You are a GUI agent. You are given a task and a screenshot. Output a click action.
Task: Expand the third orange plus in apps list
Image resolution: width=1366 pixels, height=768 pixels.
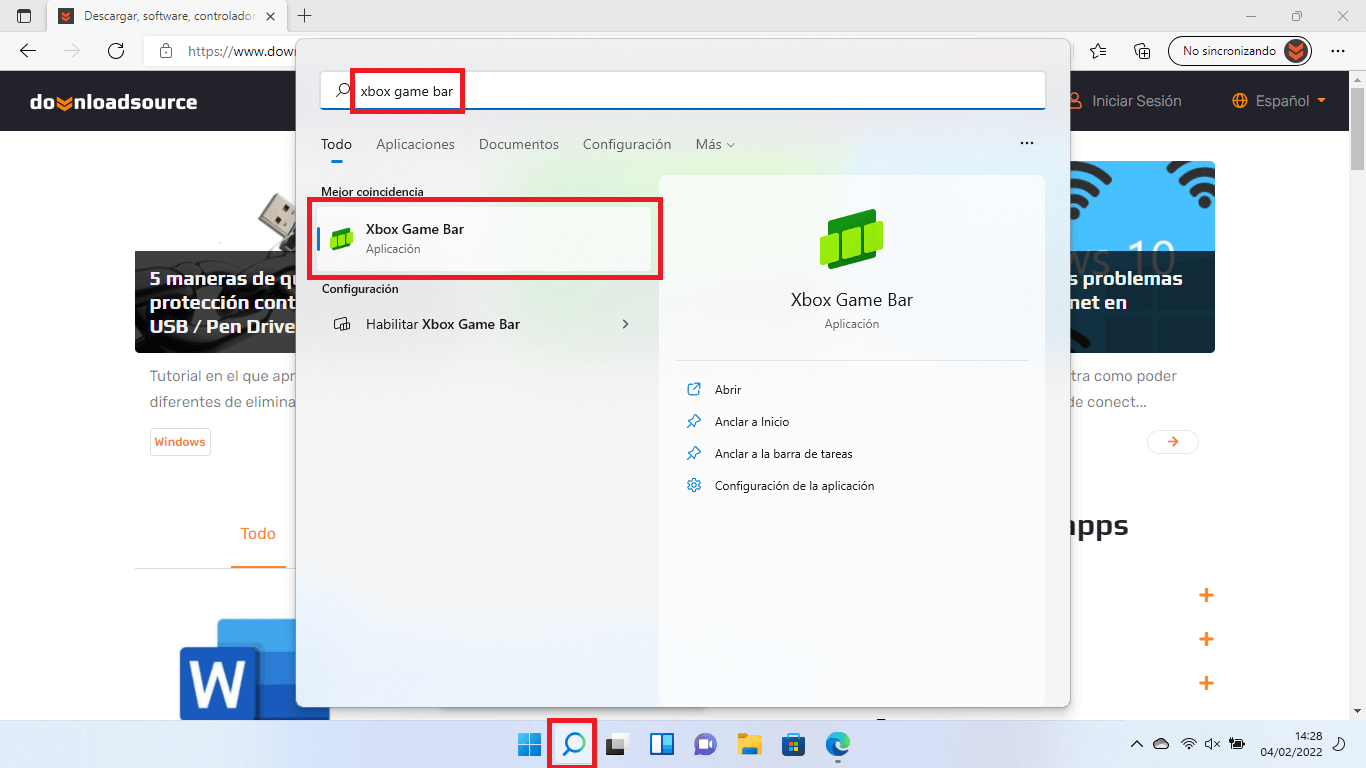pyautogui.click(x=1206, y=683)
